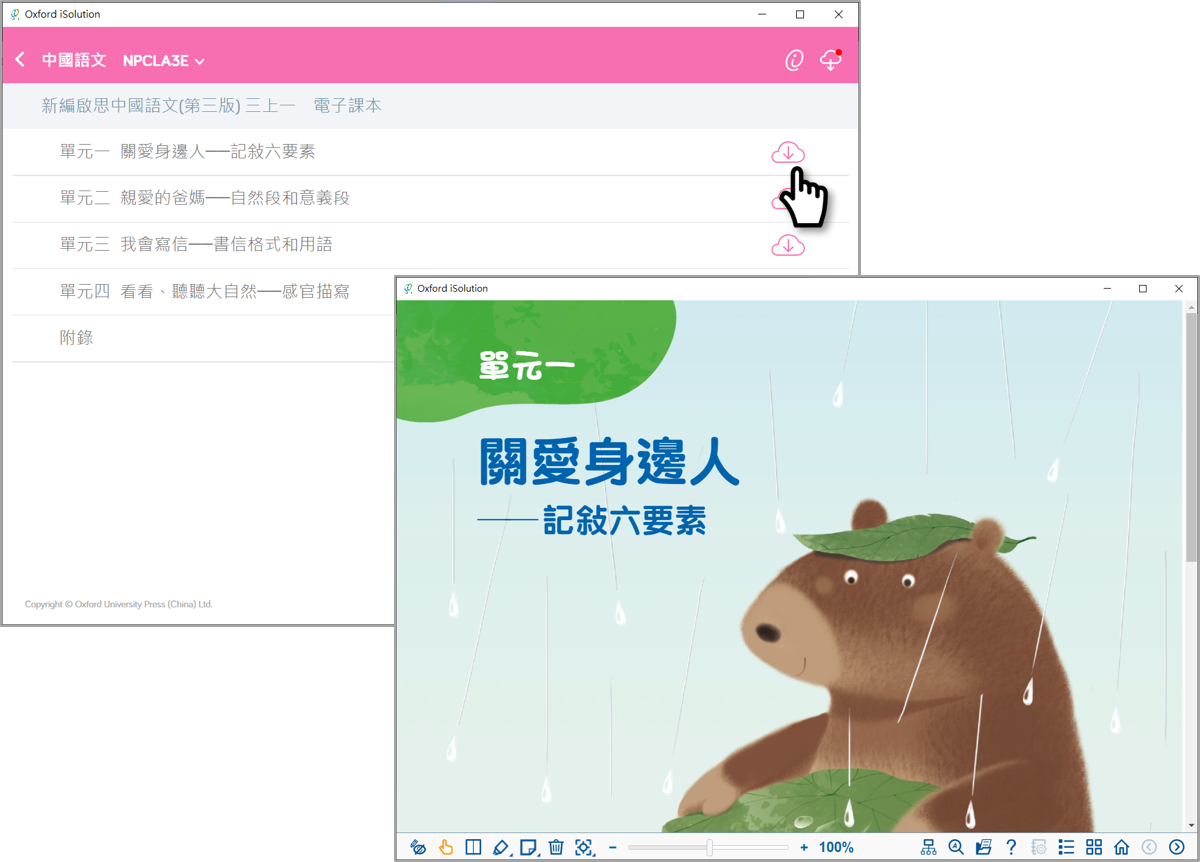Screen dimensions: 1200x862
Task: Maximize the book list Oxford iSolution window
Action: [x=800, y=14]
